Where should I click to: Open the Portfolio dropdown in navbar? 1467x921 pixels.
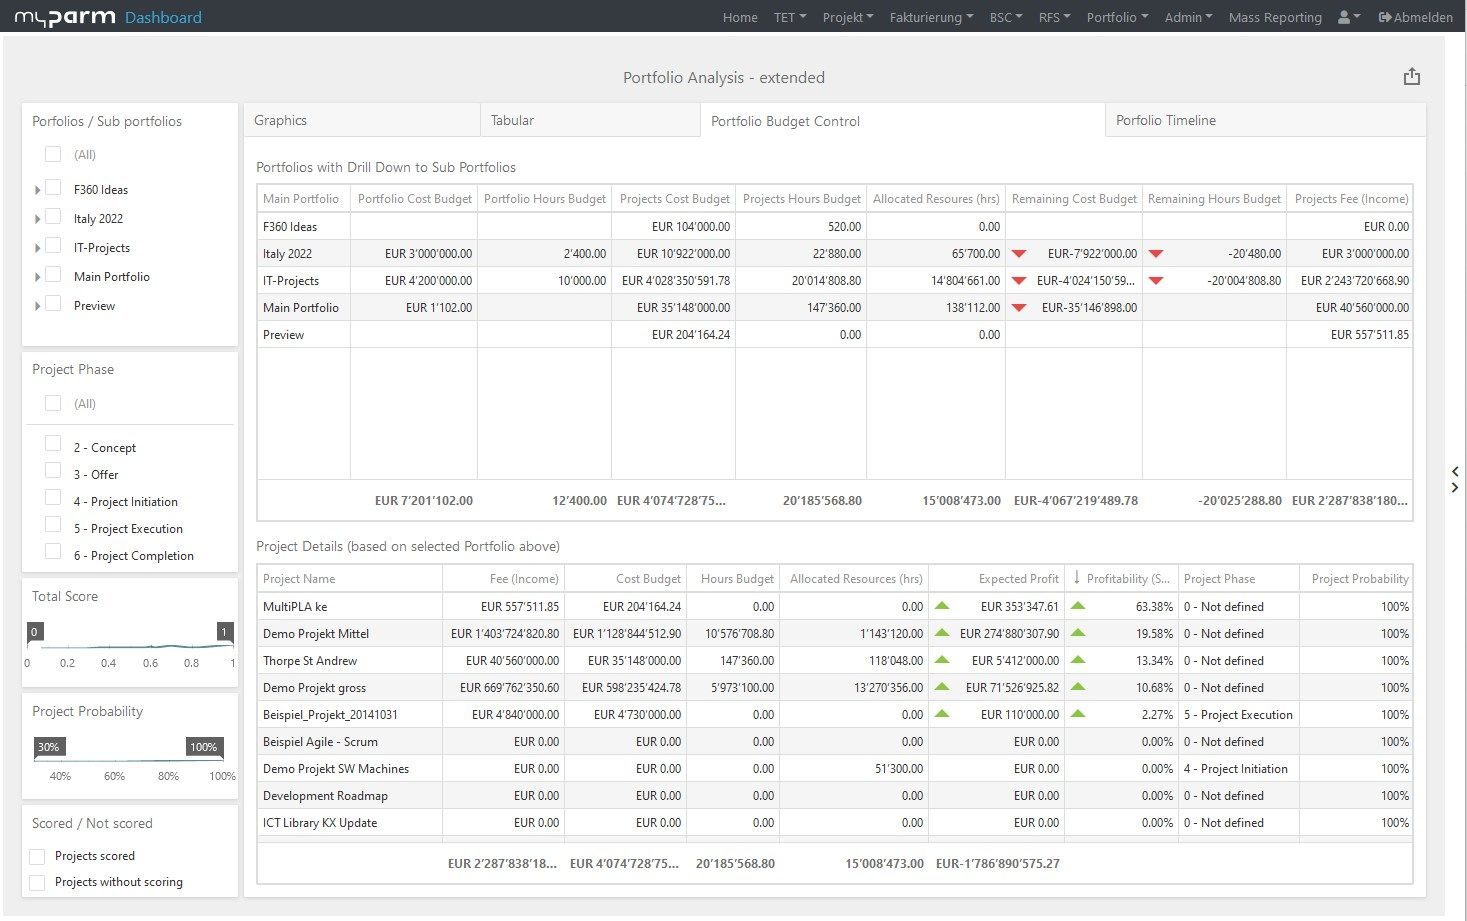coord(1116,17)
